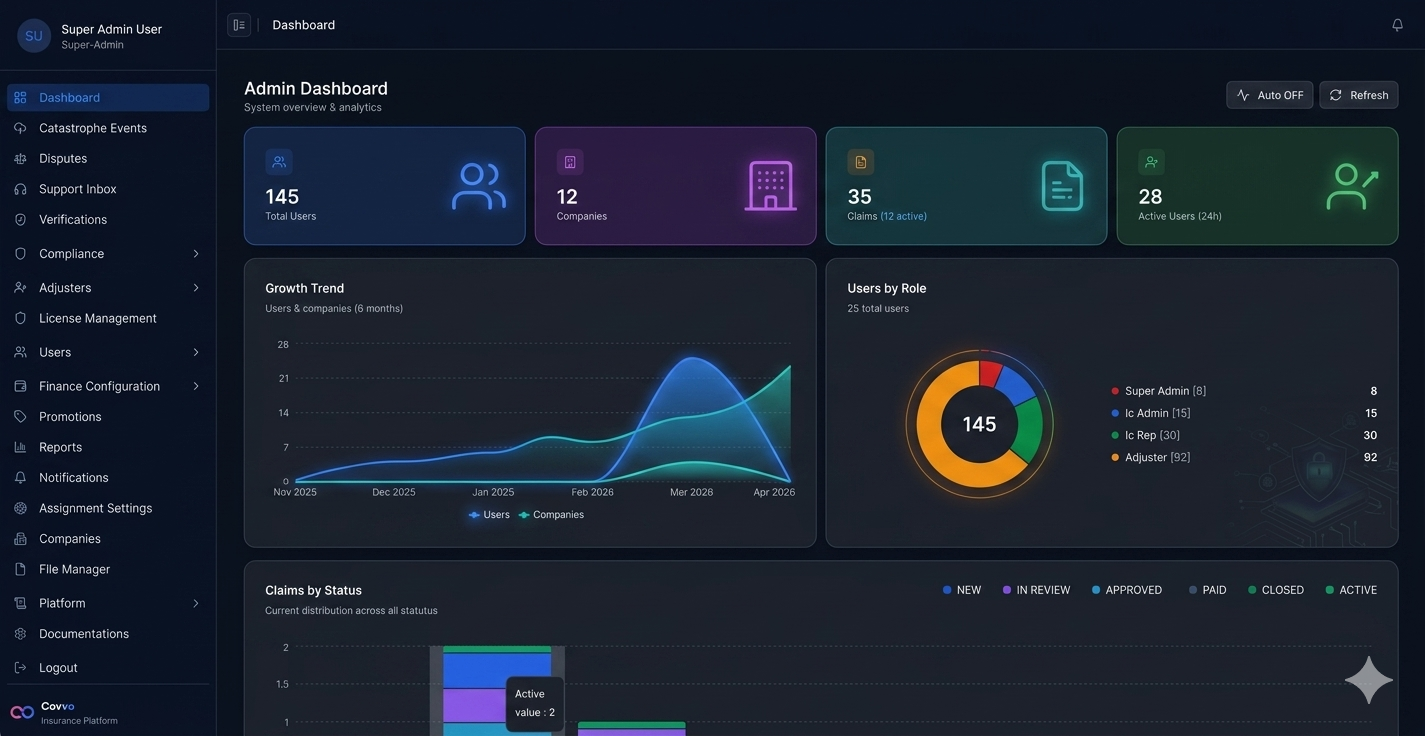Image resolution: width=1425 pixels, height=736 pixels.
Task: Toggle the IN REVIEW status legend
Action: tap(1036, 590)
